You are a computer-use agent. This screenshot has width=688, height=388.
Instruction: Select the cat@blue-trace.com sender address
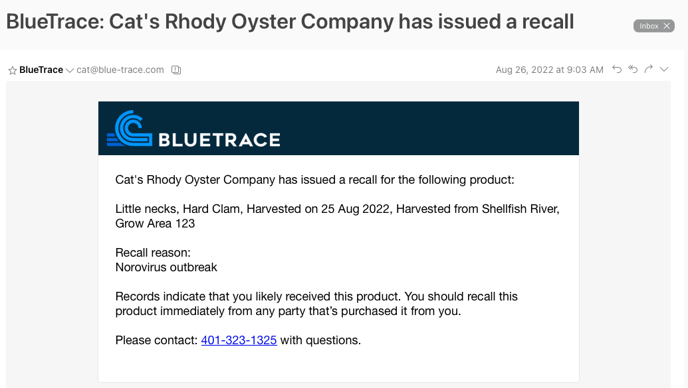120,70
